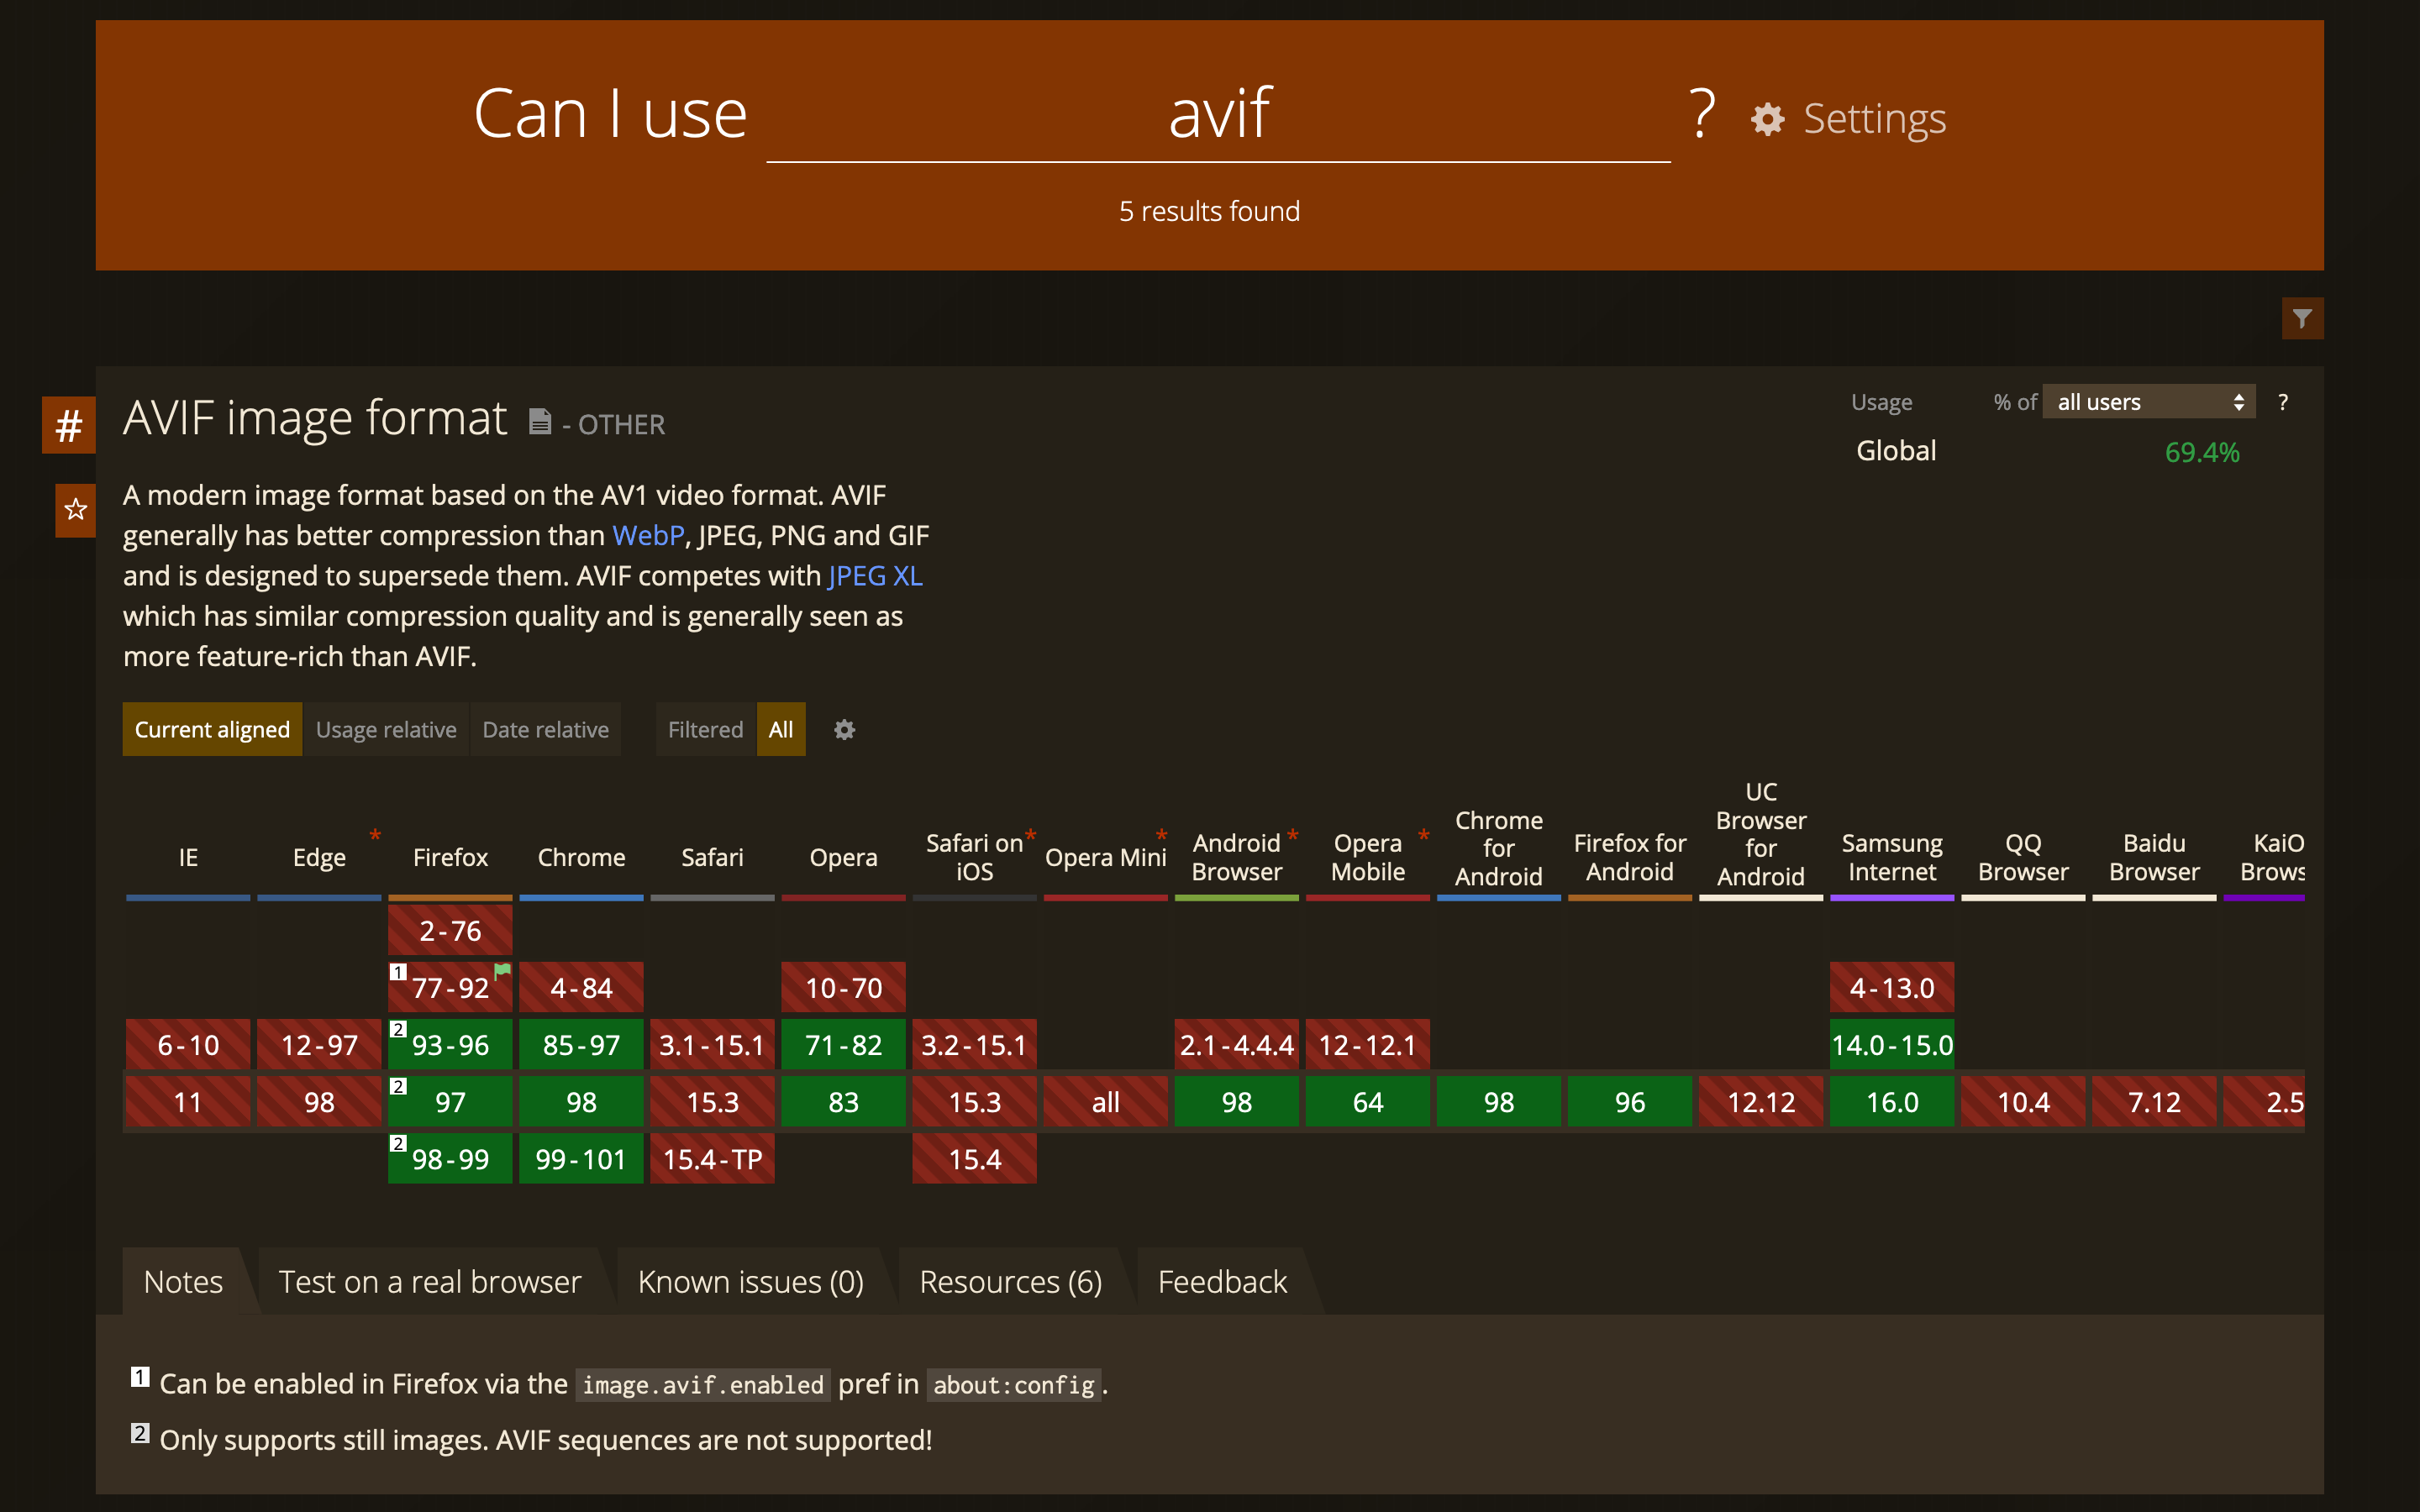The image size is (2420, 1512).
Task: Open the Feedback tab
Action: point(1222,1281)
